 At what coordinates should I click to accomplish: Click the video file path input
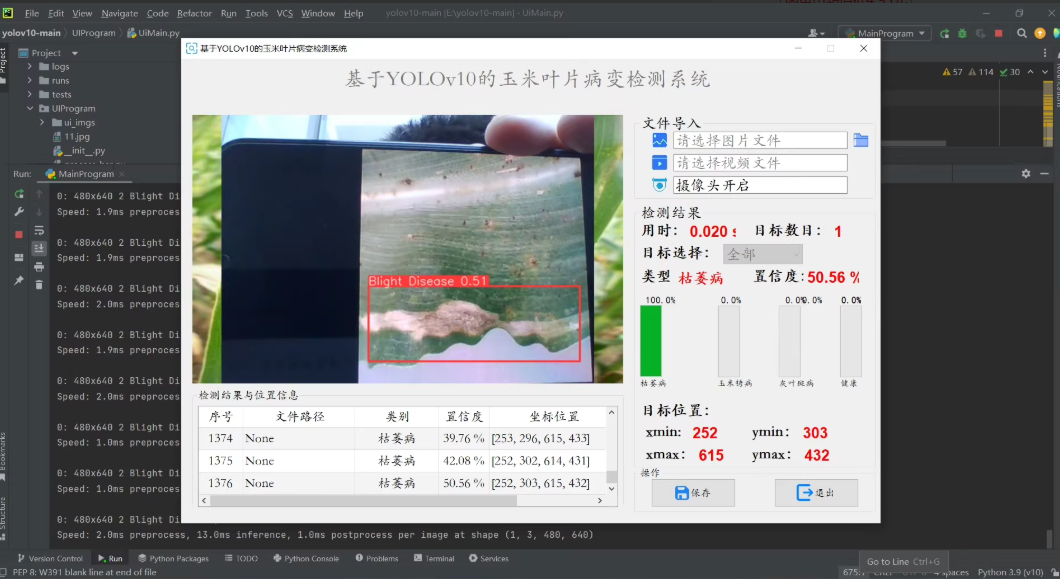760,162
